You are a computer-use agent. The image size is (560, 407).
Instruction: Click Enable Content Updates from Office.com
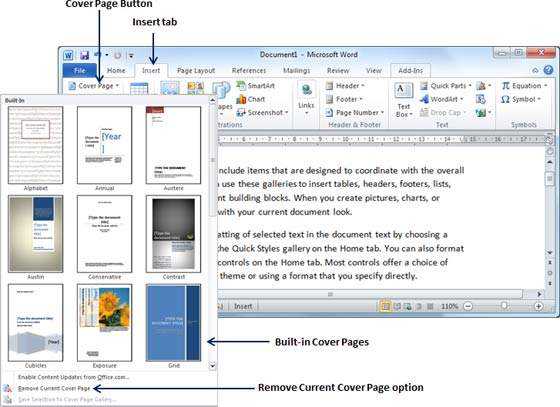(x=74, y=377)
